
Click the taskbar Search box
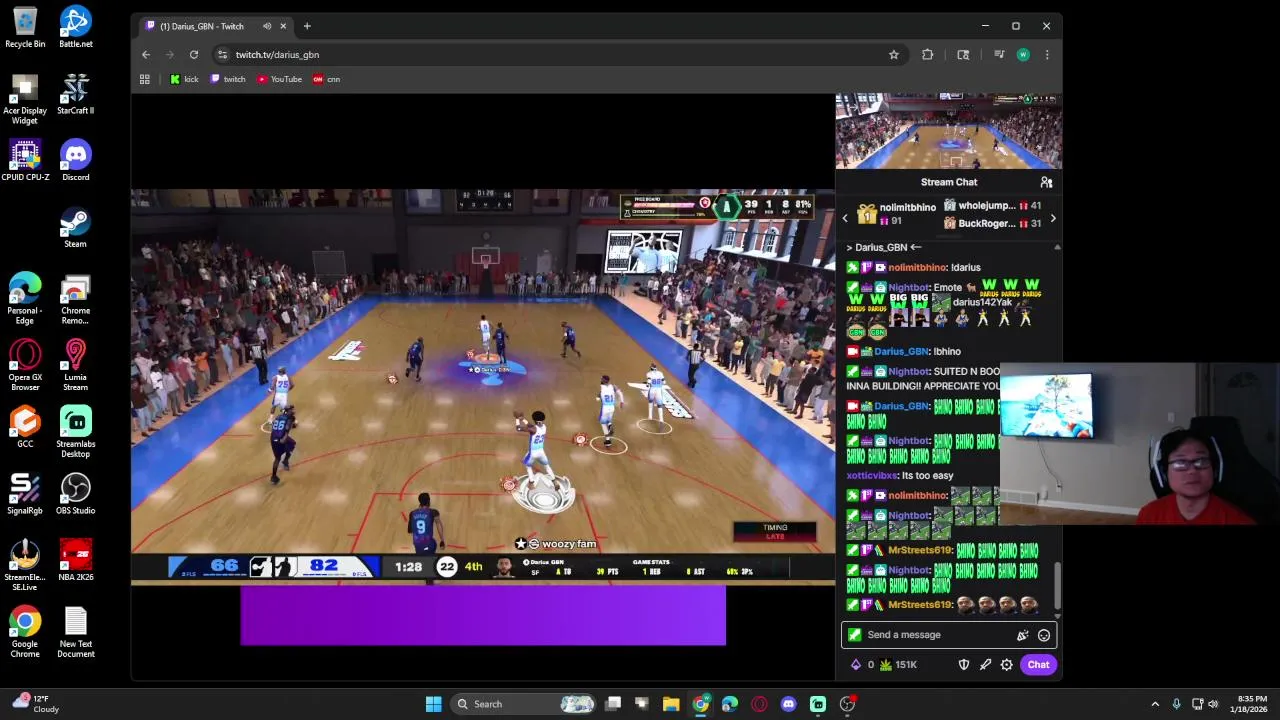click(524, 704)
